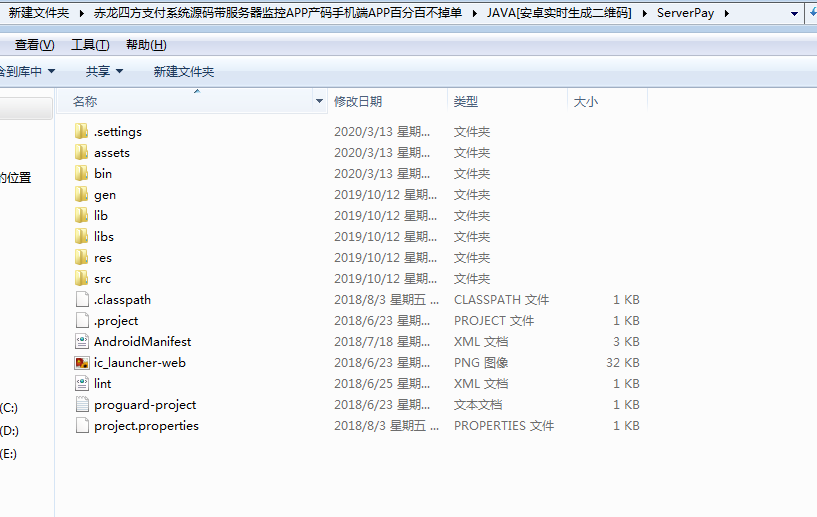Viewport: 817px width, 517px height.
Task: Click the .settings folder name
Action: coord(118,132)
